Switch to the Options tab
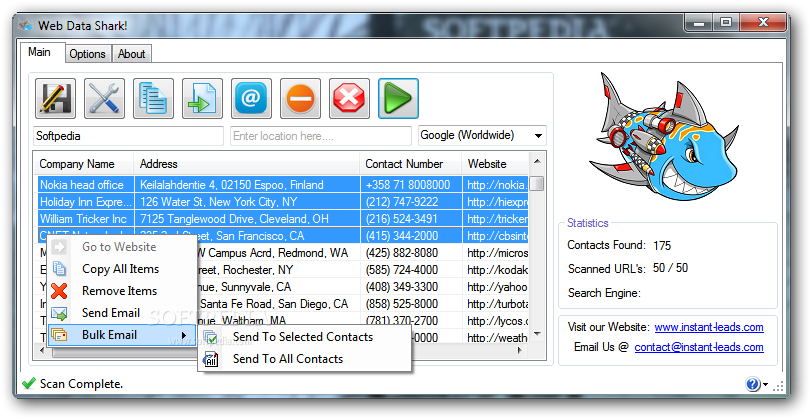This screenshot has height=419, width=811. [87, 54]
